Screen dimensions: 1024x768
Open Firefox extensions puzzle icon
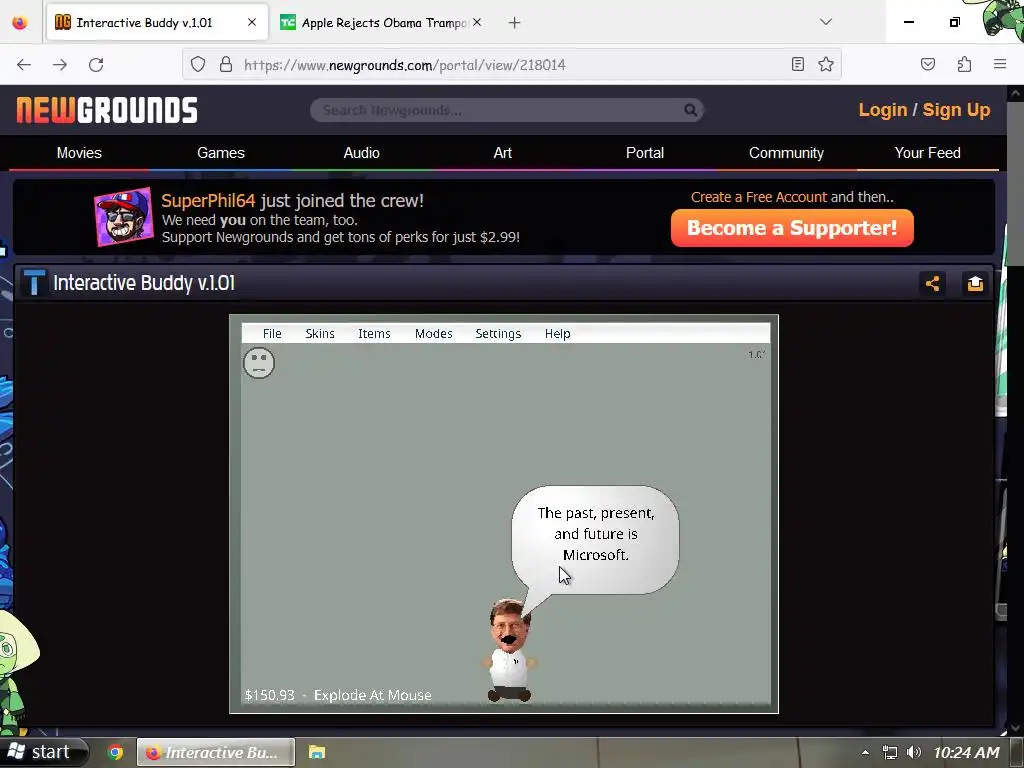964,64
